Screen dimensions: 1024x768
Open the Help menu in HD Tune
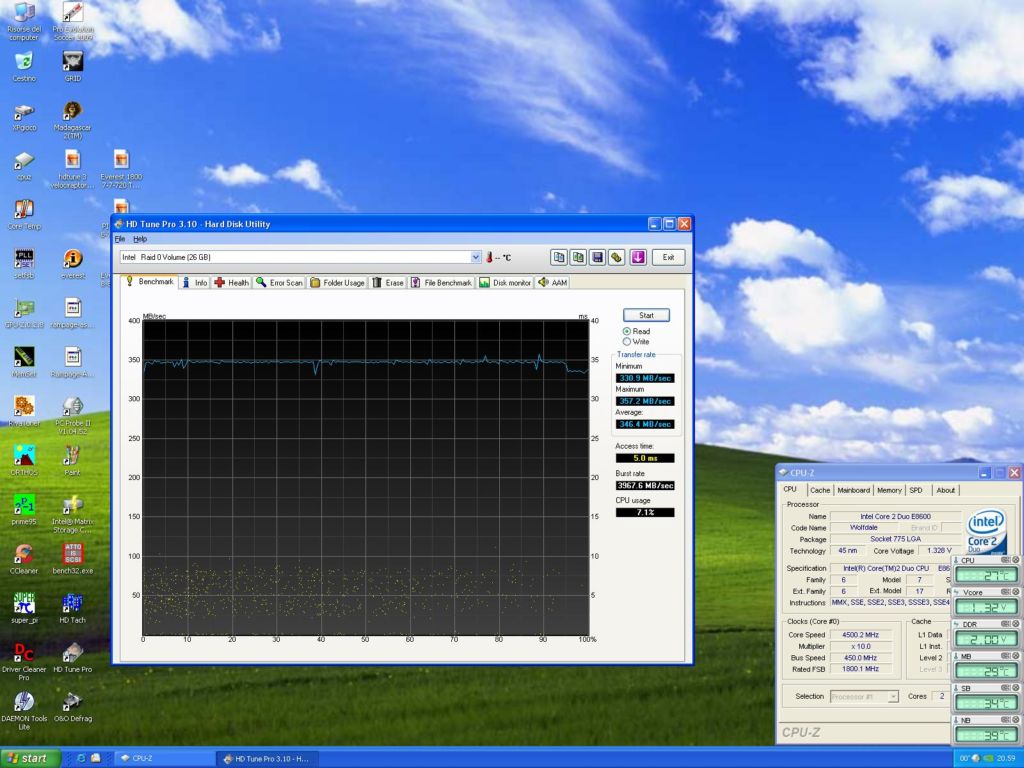coord(140,239)
